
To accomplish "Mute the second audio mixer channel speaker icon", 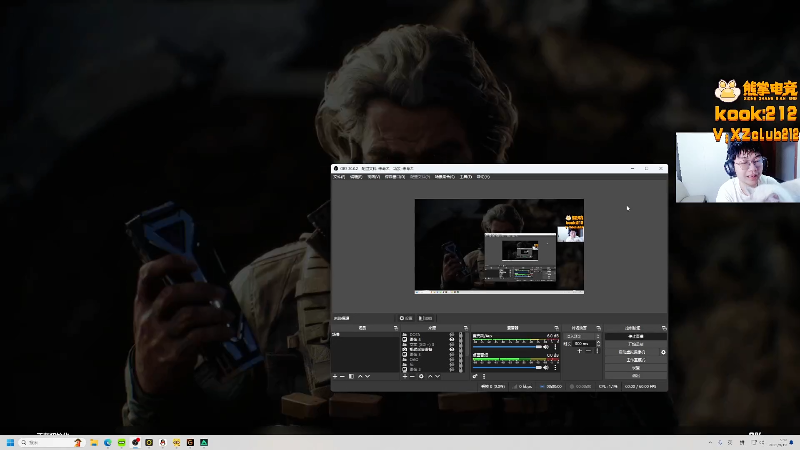I will [x=546, y=368].
